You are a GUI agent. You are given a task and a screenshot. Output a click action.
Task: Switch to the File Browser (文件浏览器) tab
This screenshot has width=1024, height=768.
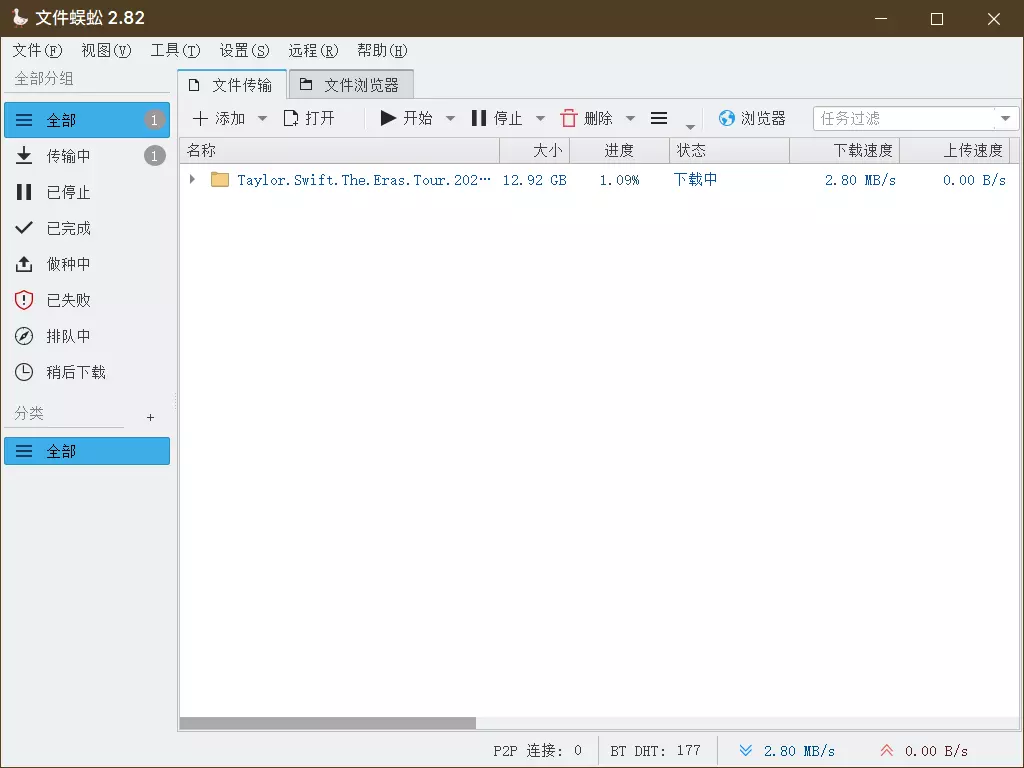350,85
